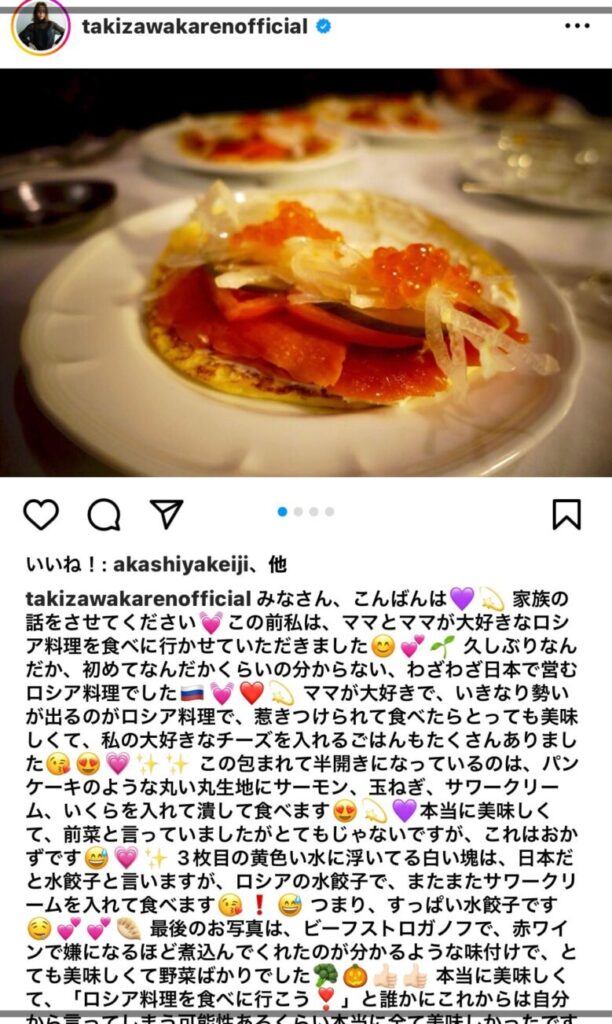Tap the heart like icon
Image resolution: width=612 pixels, height=1024 pixels.
click(x=41, y=514)
